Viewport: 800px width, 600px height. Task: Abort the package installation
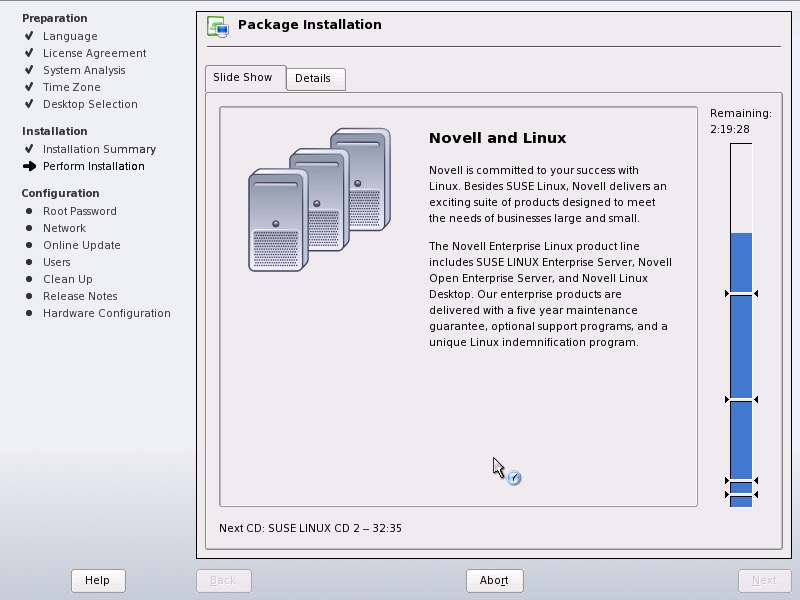(x=494, y=581)
